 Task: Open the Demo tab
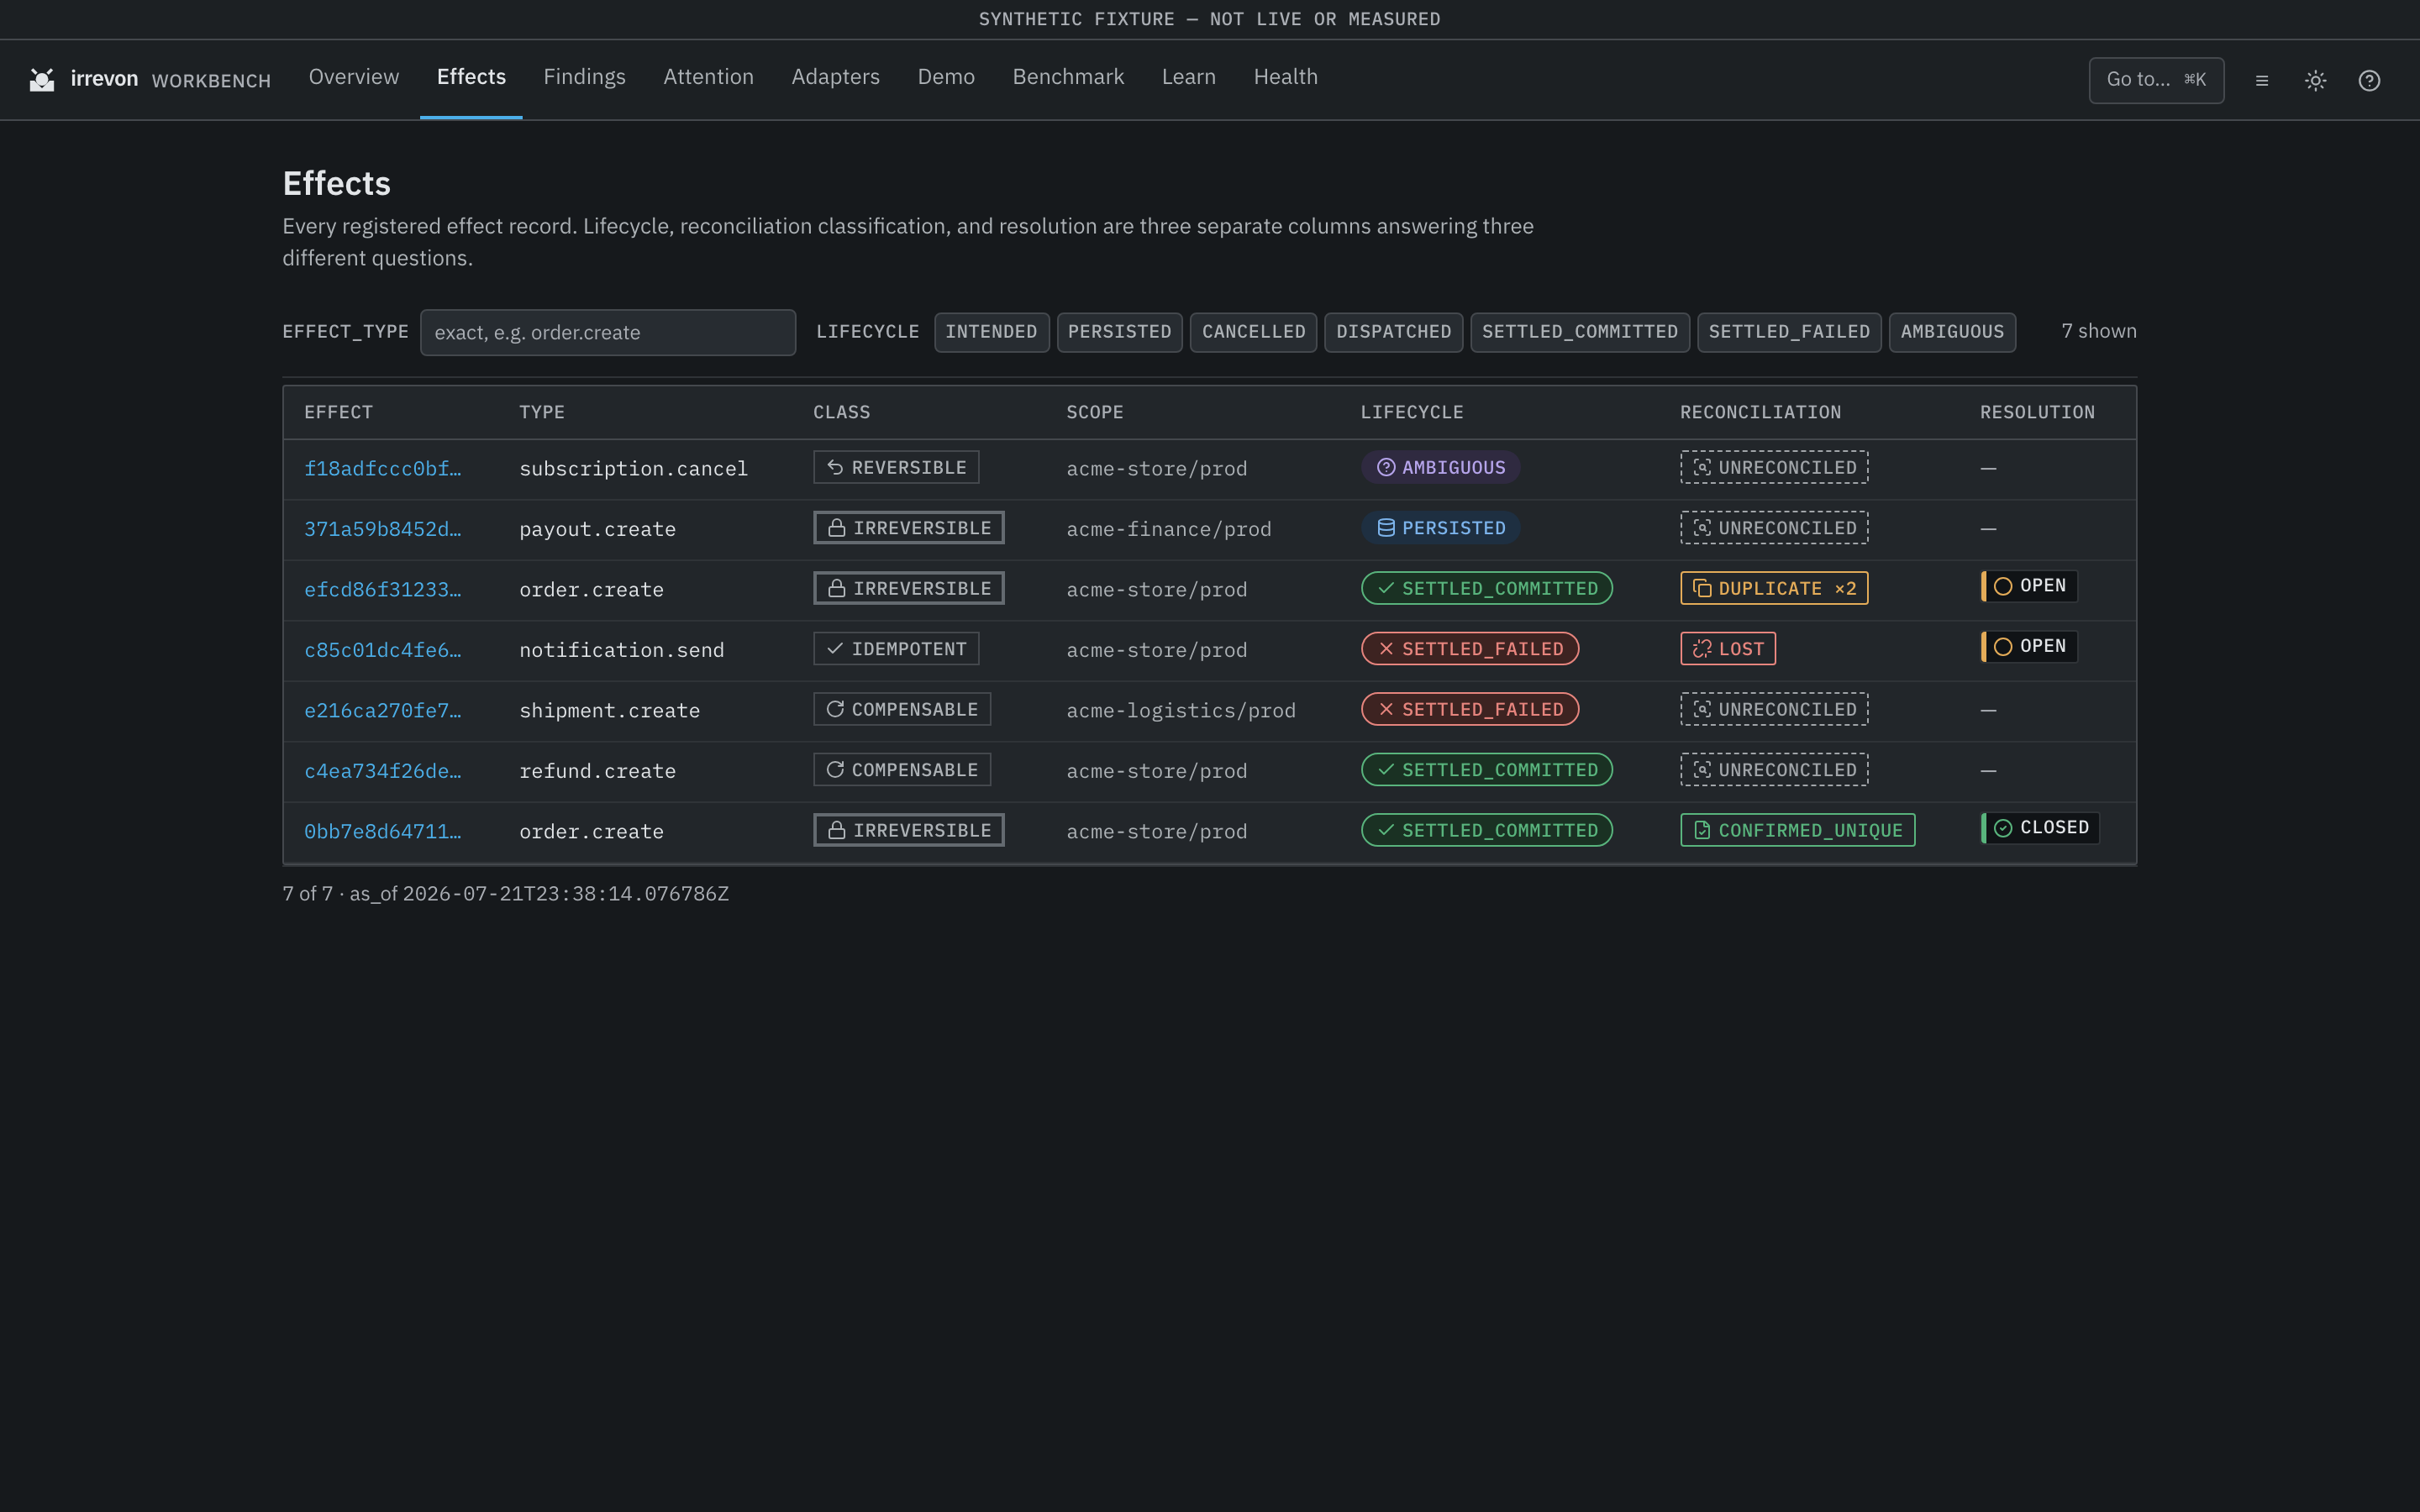[x=946, y=77]
